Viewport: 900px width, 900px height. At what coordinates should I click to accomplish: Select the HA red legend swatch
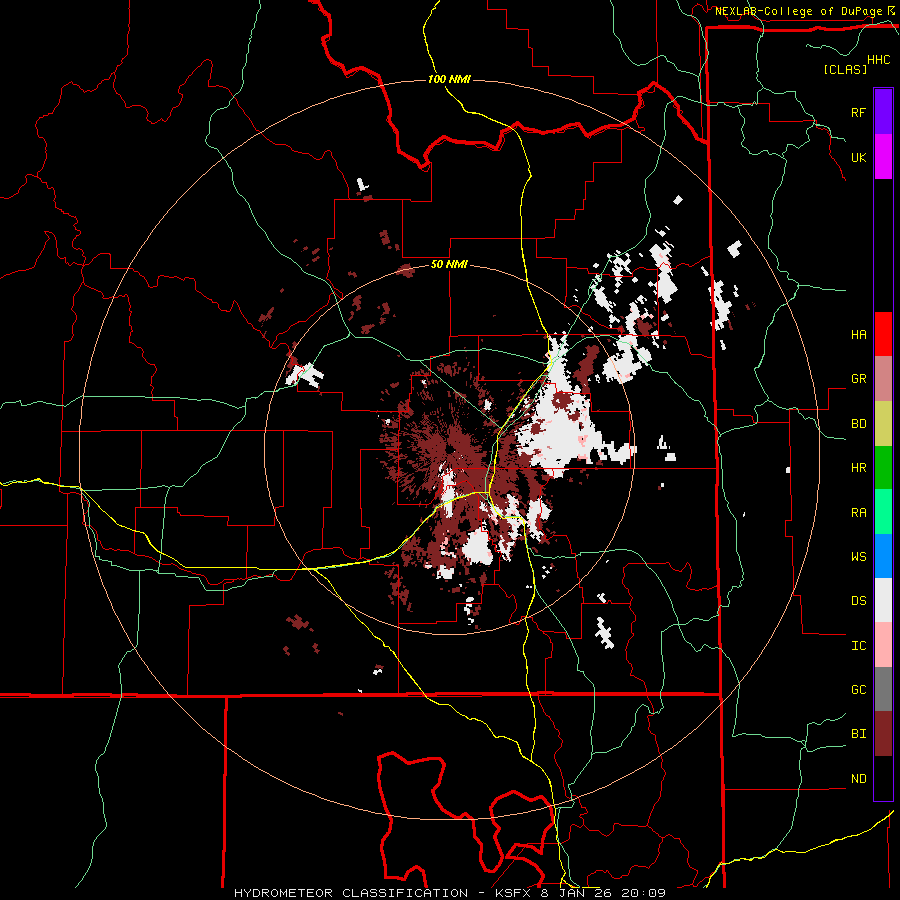pos(883,334)
